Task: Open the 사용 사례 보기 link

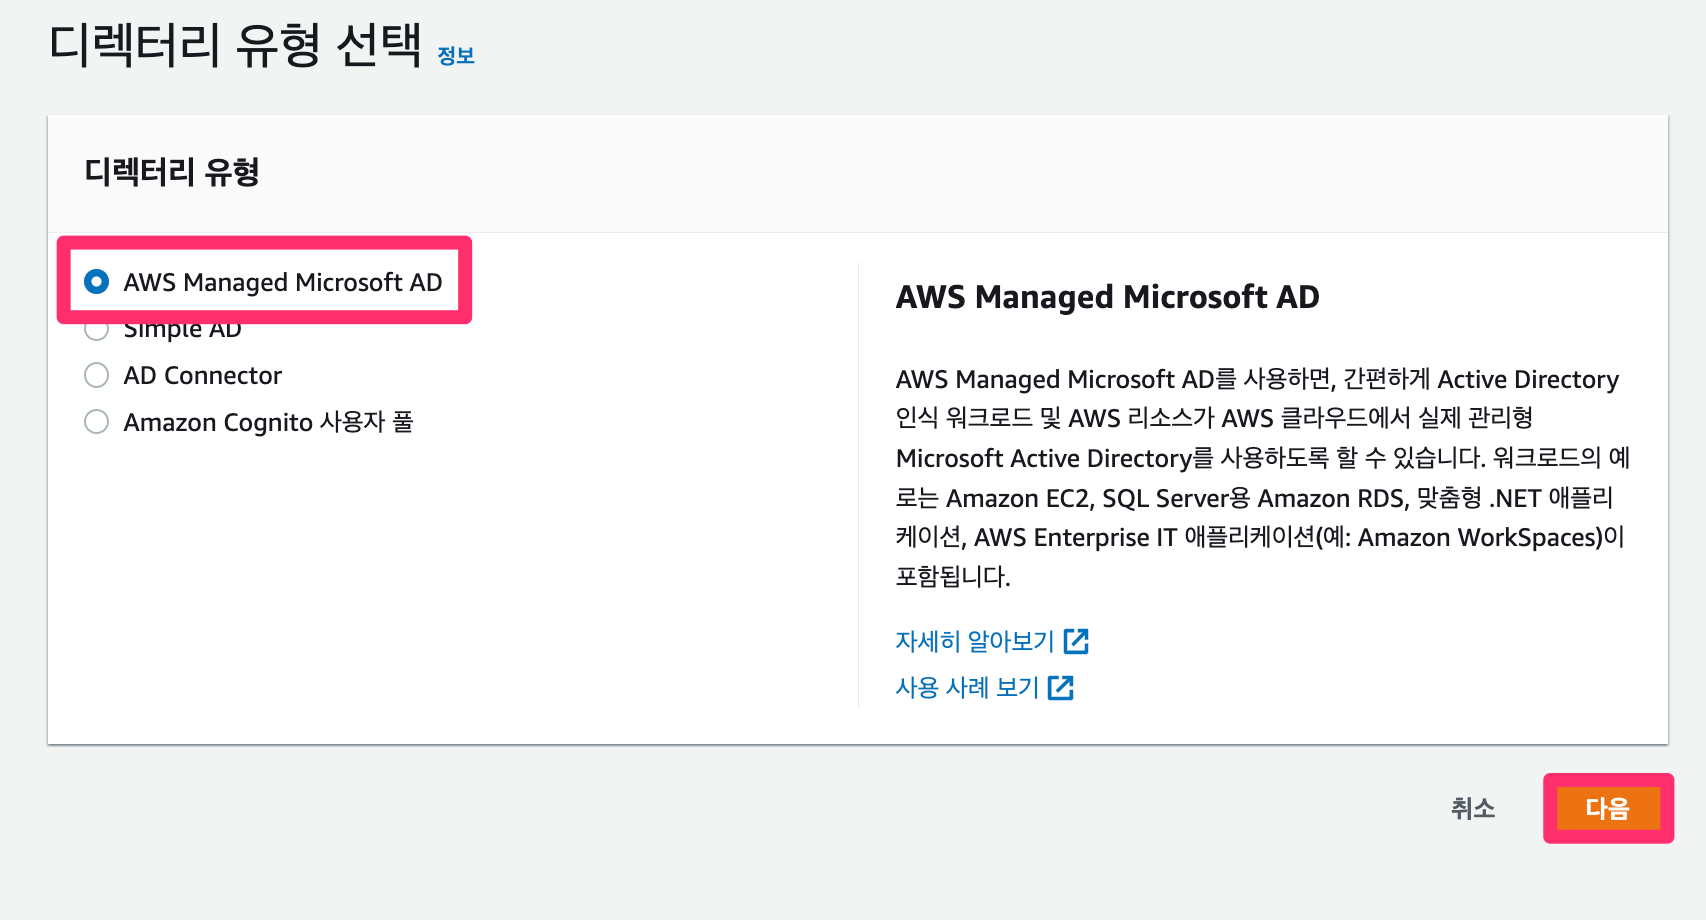Action: tap(967, 688)
